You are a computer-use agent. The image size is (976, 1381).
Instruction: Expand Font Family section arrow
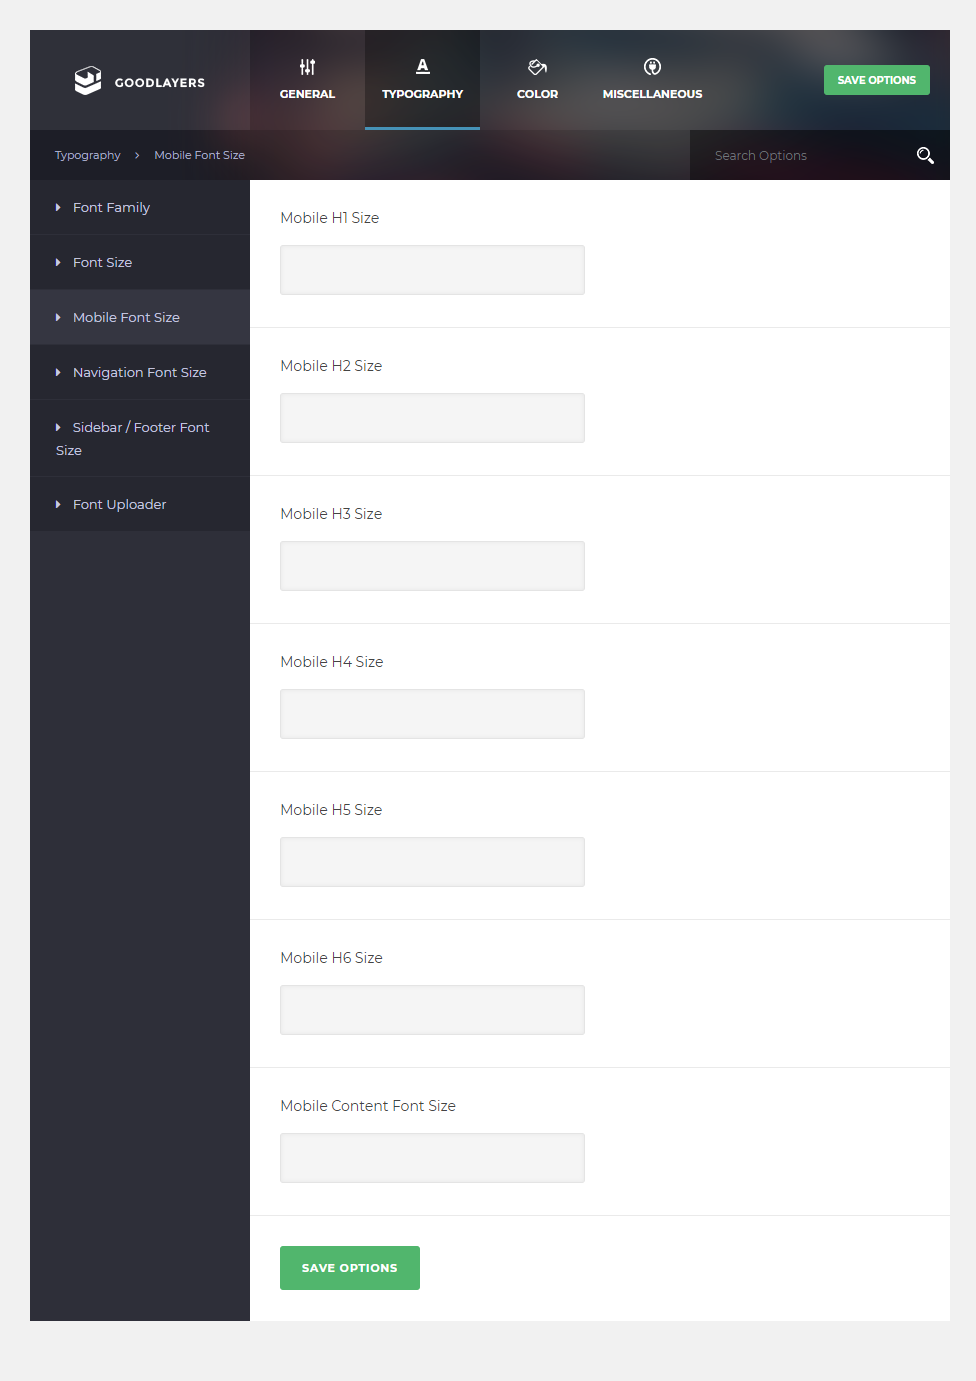pos(58,208)
